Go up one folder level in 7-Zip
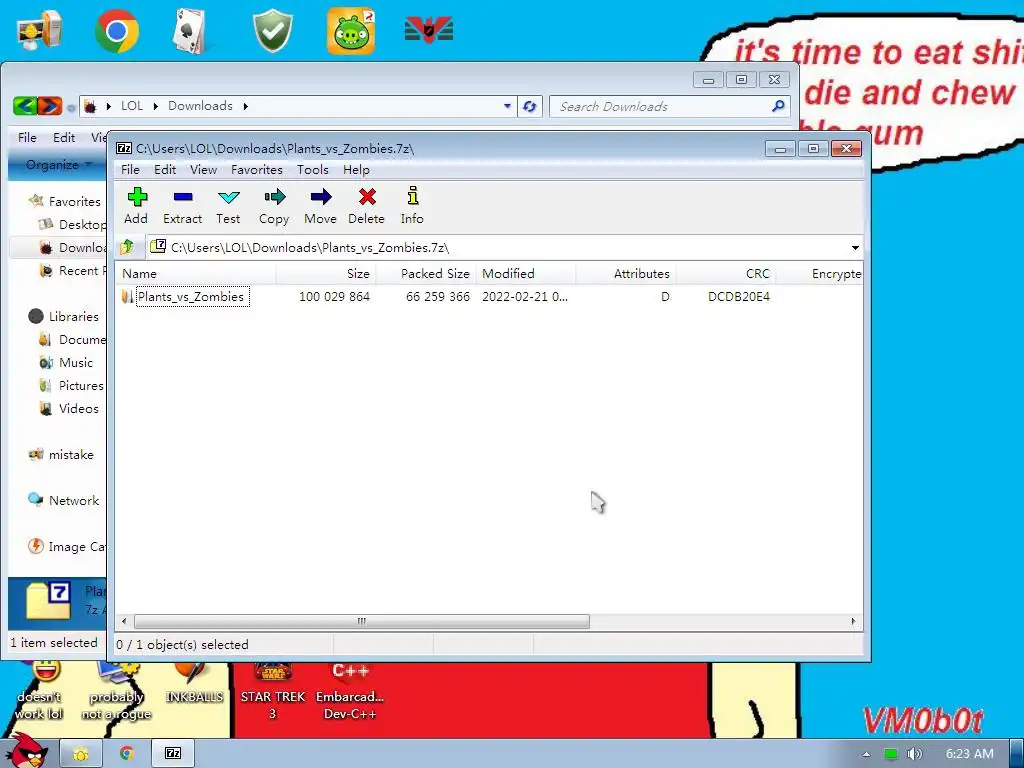The height and width of the screenshot is (768, 1024). click(x=127, y=247)
